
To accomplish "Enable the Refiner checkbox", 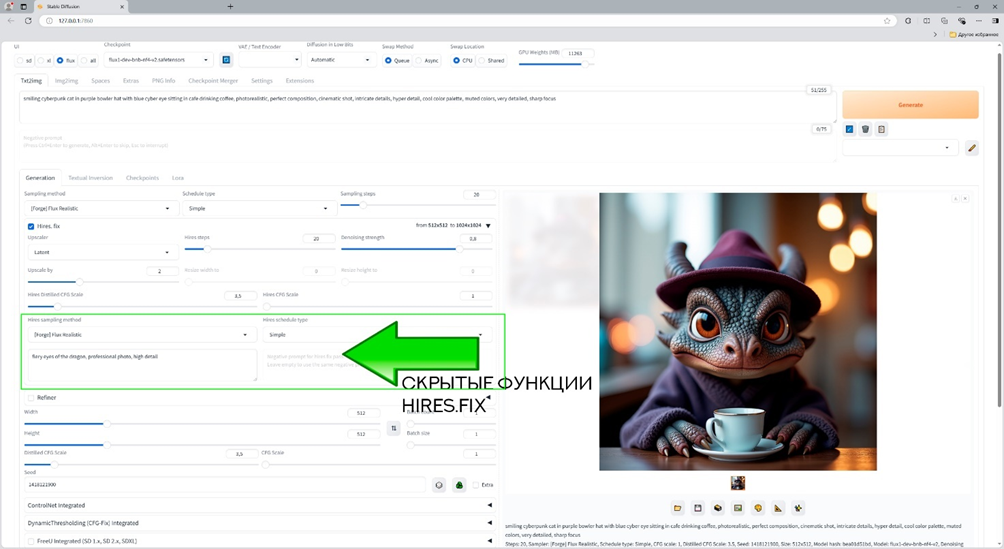I will pos(31,398).
